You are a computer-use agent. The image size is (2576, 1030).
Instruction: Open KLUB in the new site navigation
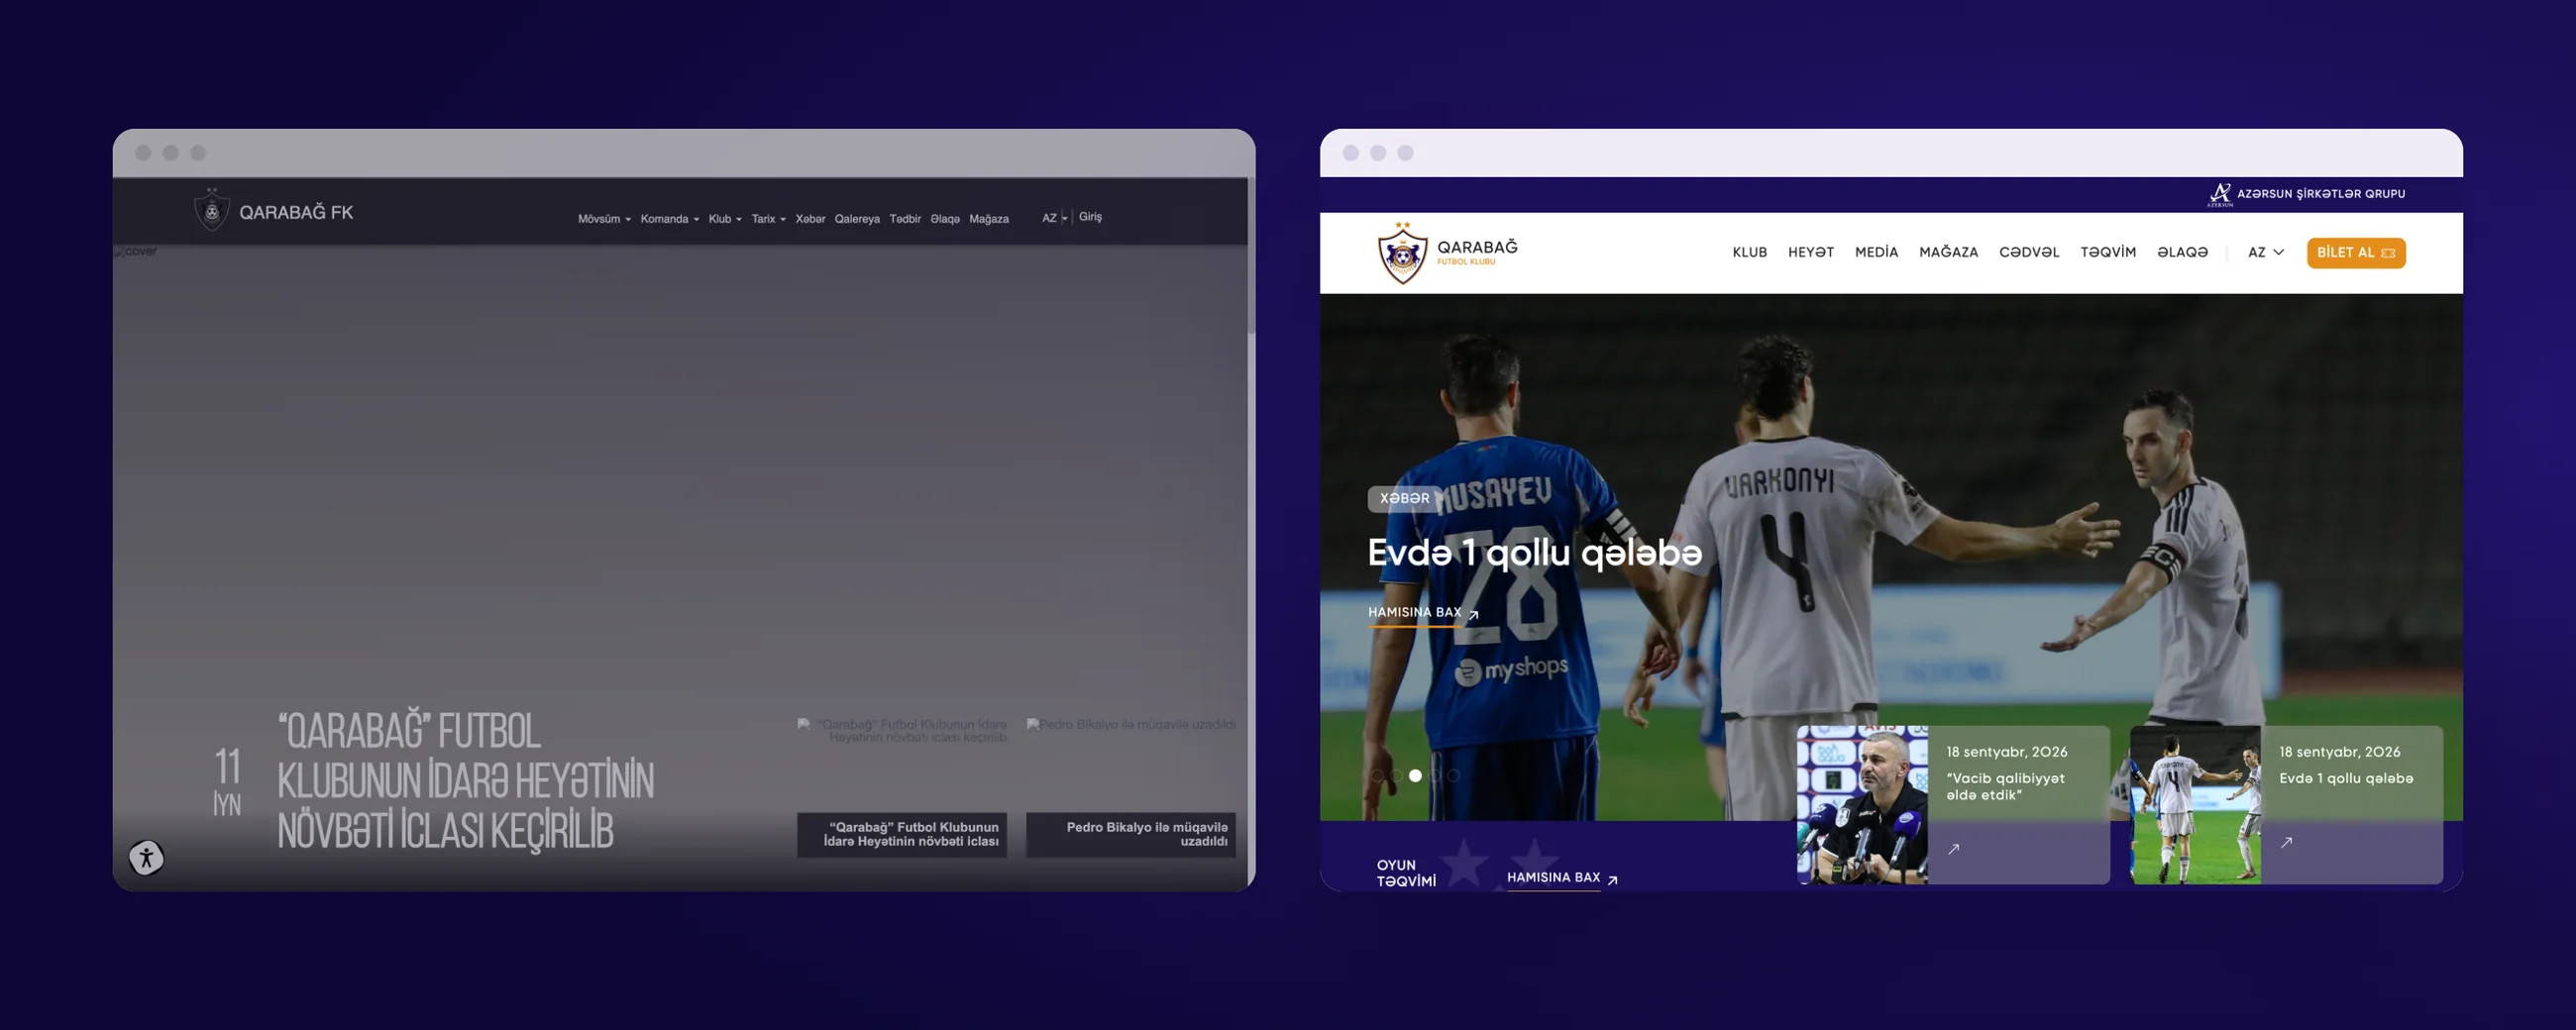click(x=1749, y=253)
